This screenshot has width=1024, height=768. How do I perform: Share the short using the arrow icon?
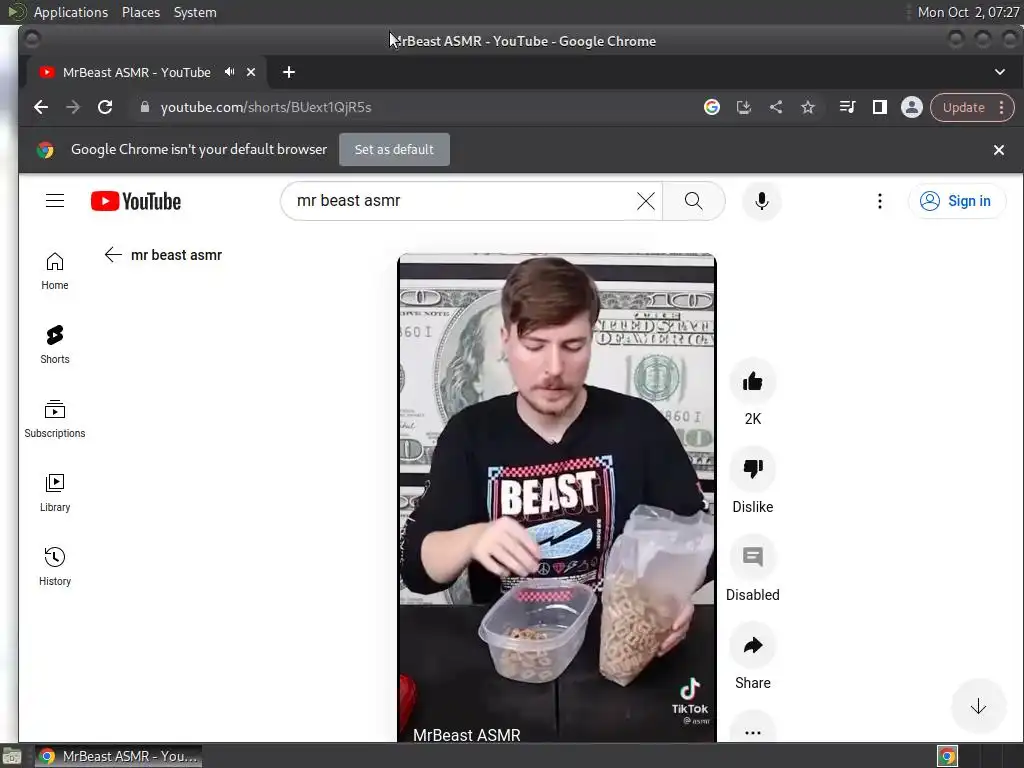pos(752,645)
